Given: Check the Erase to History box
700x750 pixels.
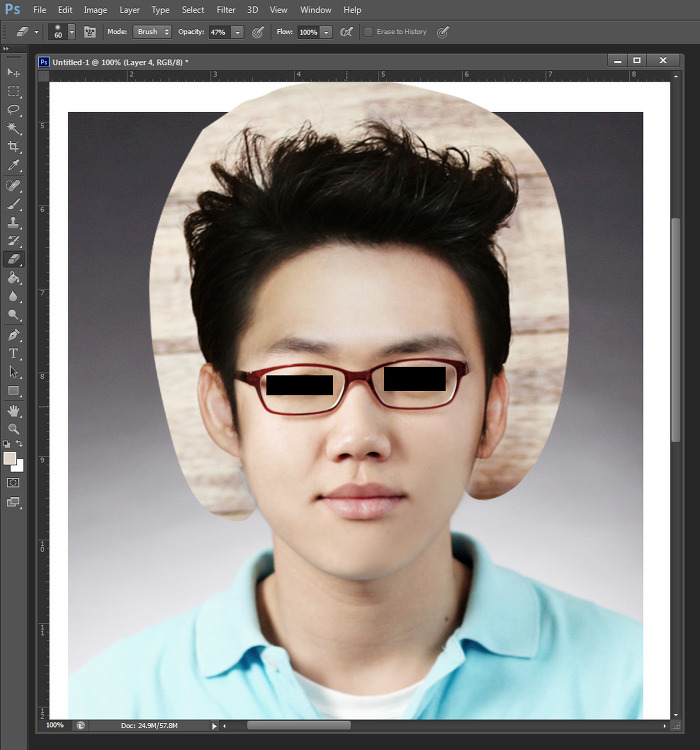Looking at the screenshot, I should point(368,32).
